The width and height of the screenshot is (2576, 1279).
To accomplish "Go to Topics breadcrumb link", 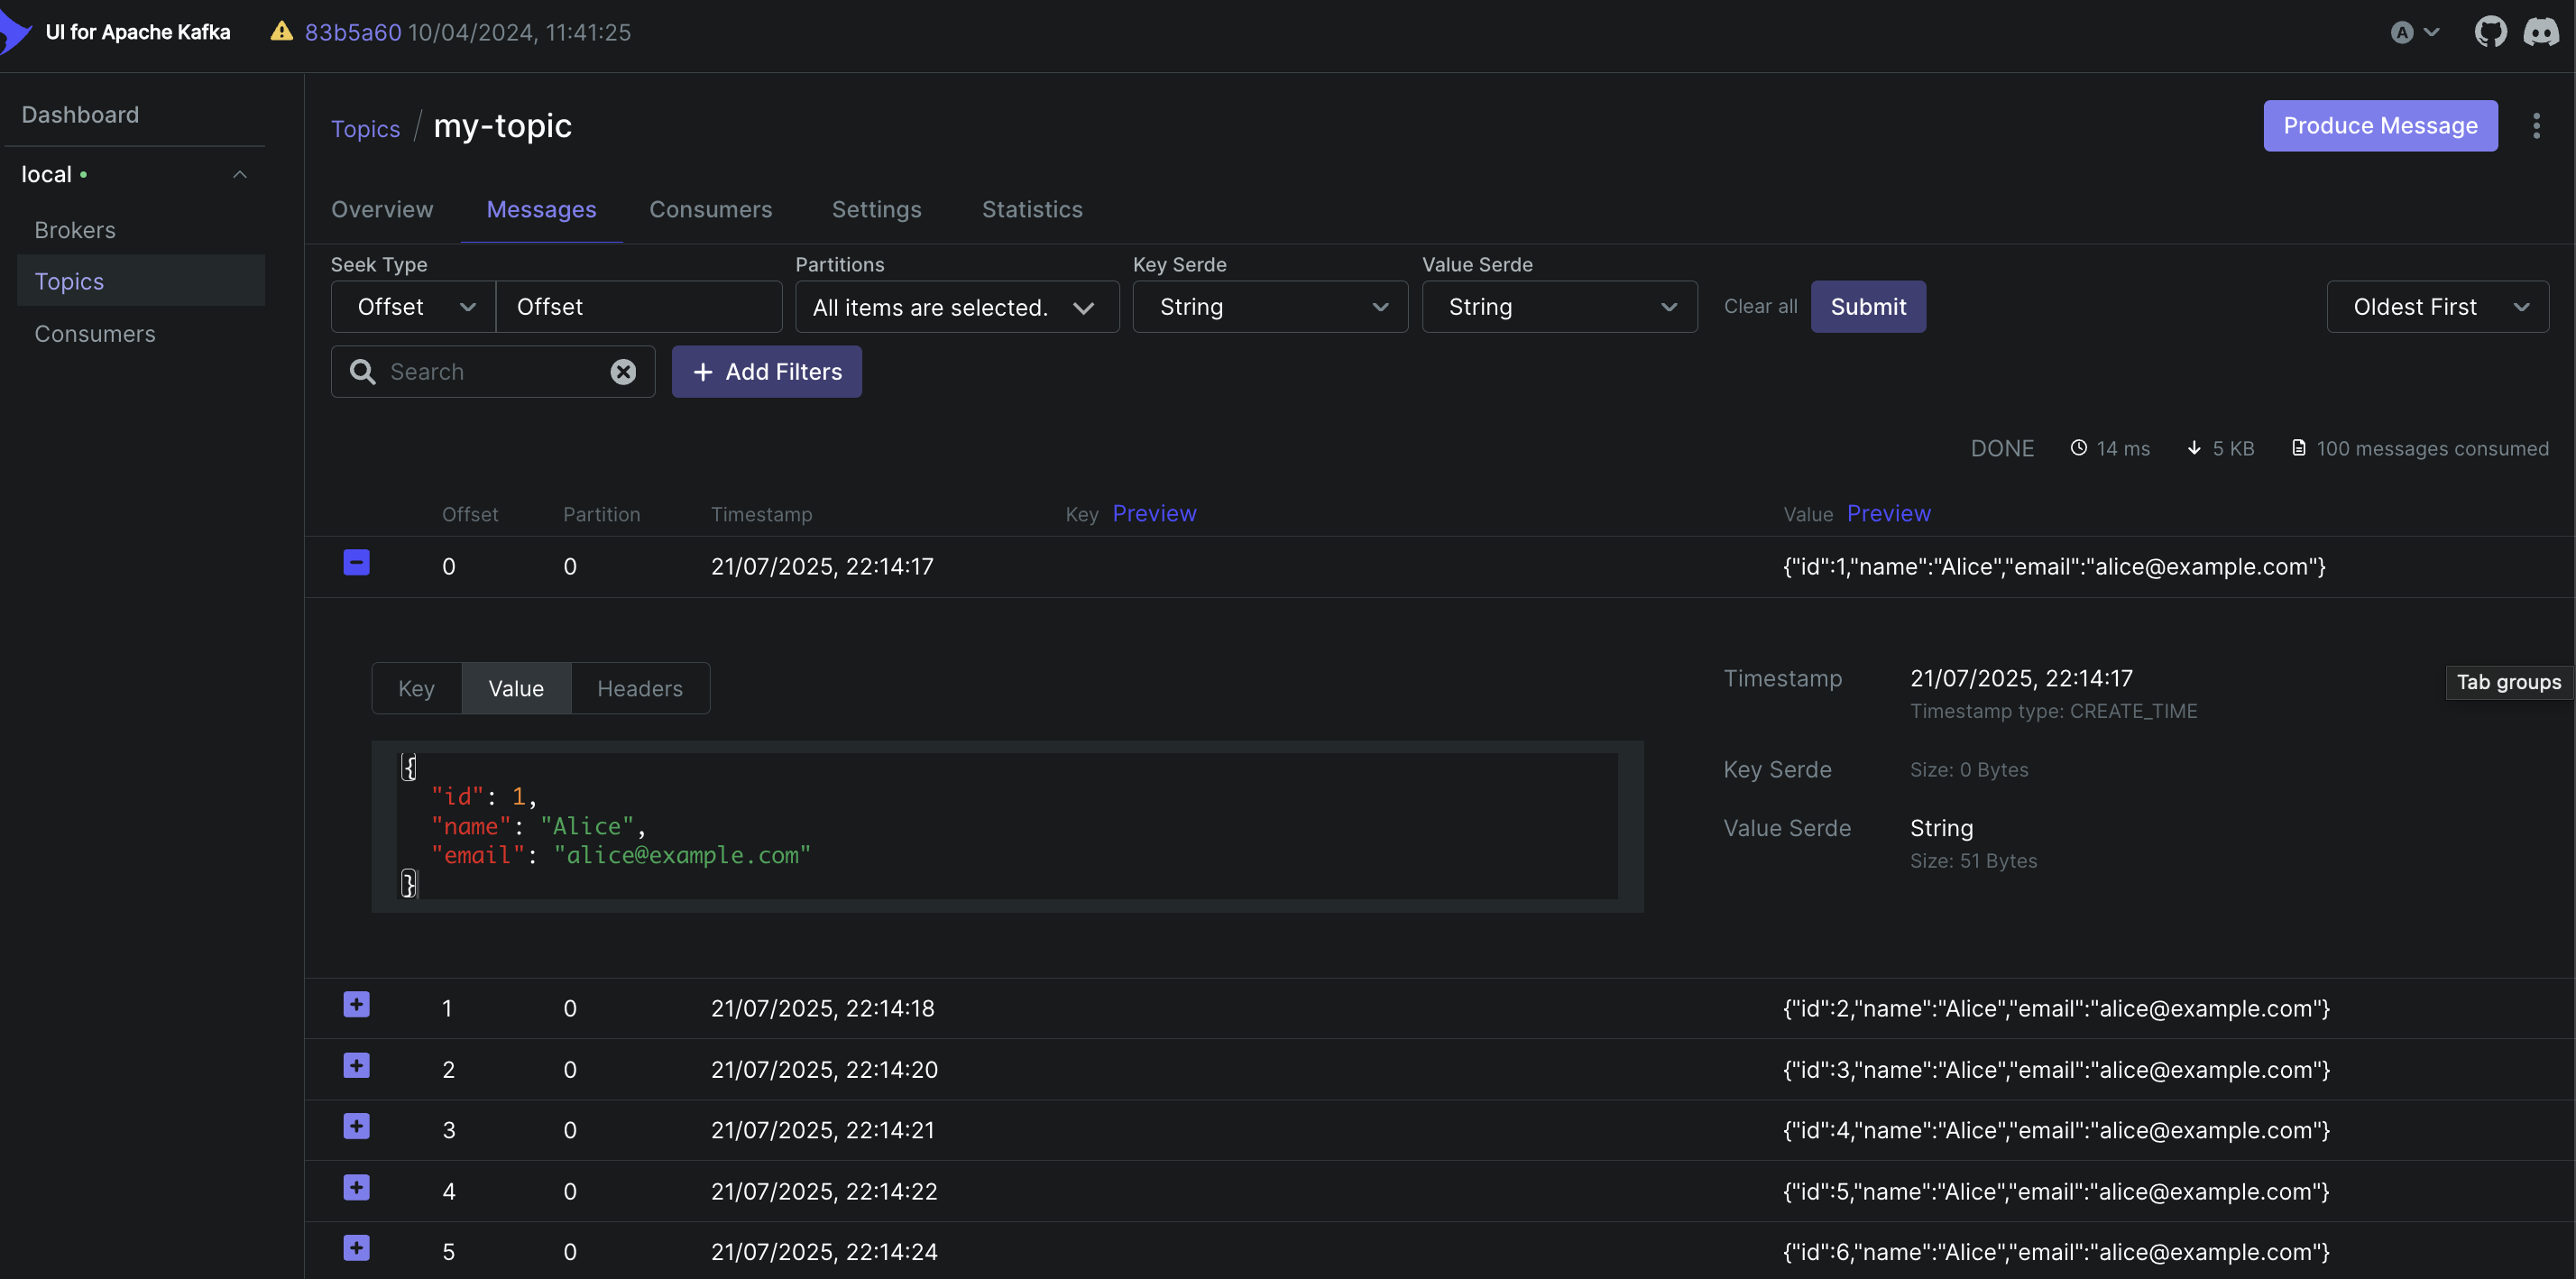I will coord(365,129).
